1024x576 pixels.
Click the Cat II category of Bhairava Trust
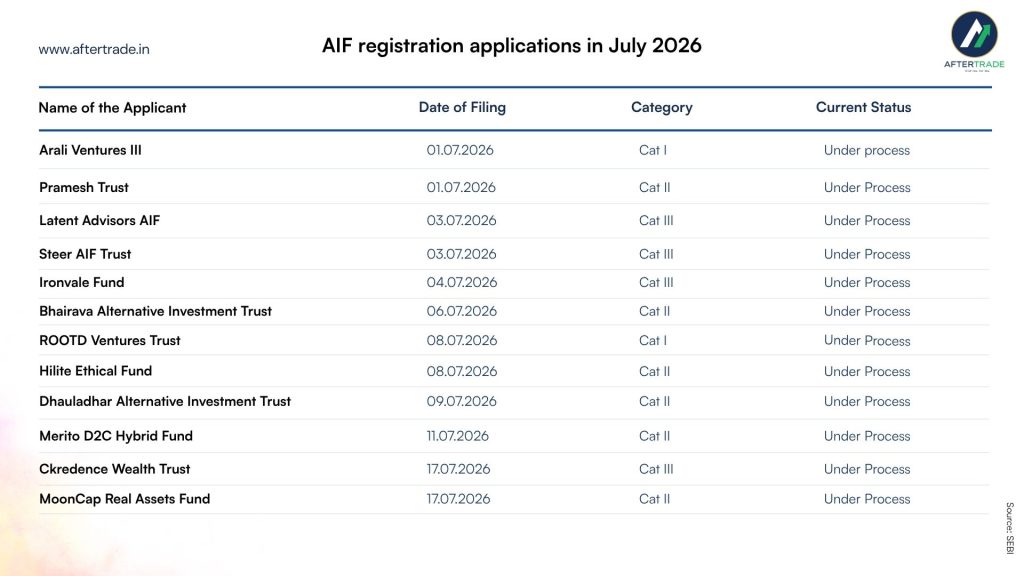pos(655,312)
